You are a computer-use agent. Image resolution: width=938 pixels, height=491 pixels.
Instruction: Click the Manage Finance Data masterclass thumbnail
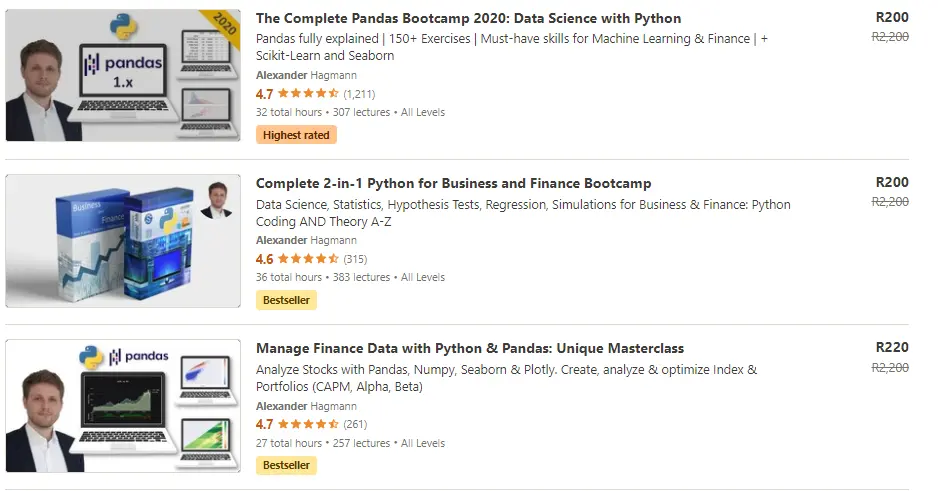123,406
